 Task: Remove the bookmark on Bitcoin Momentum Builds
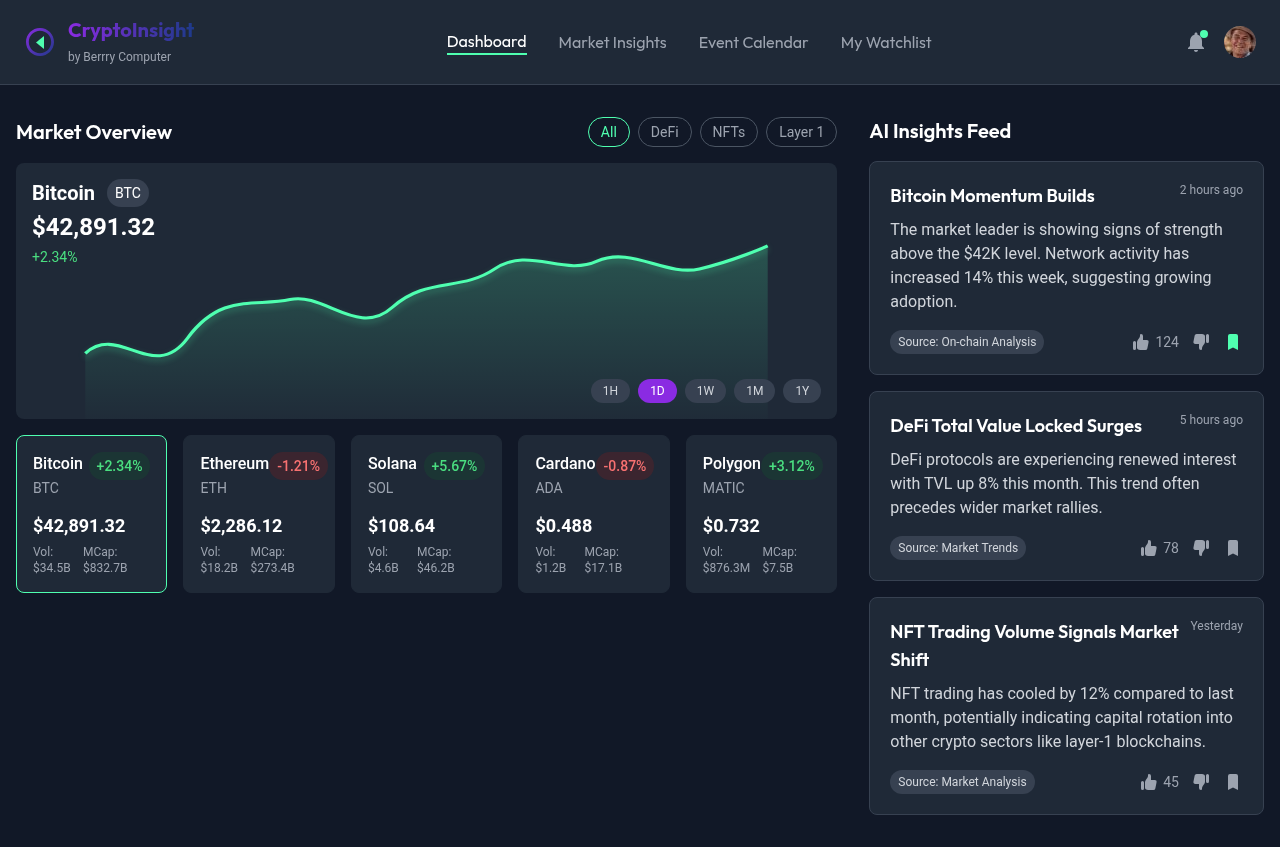coord(1232,341)
